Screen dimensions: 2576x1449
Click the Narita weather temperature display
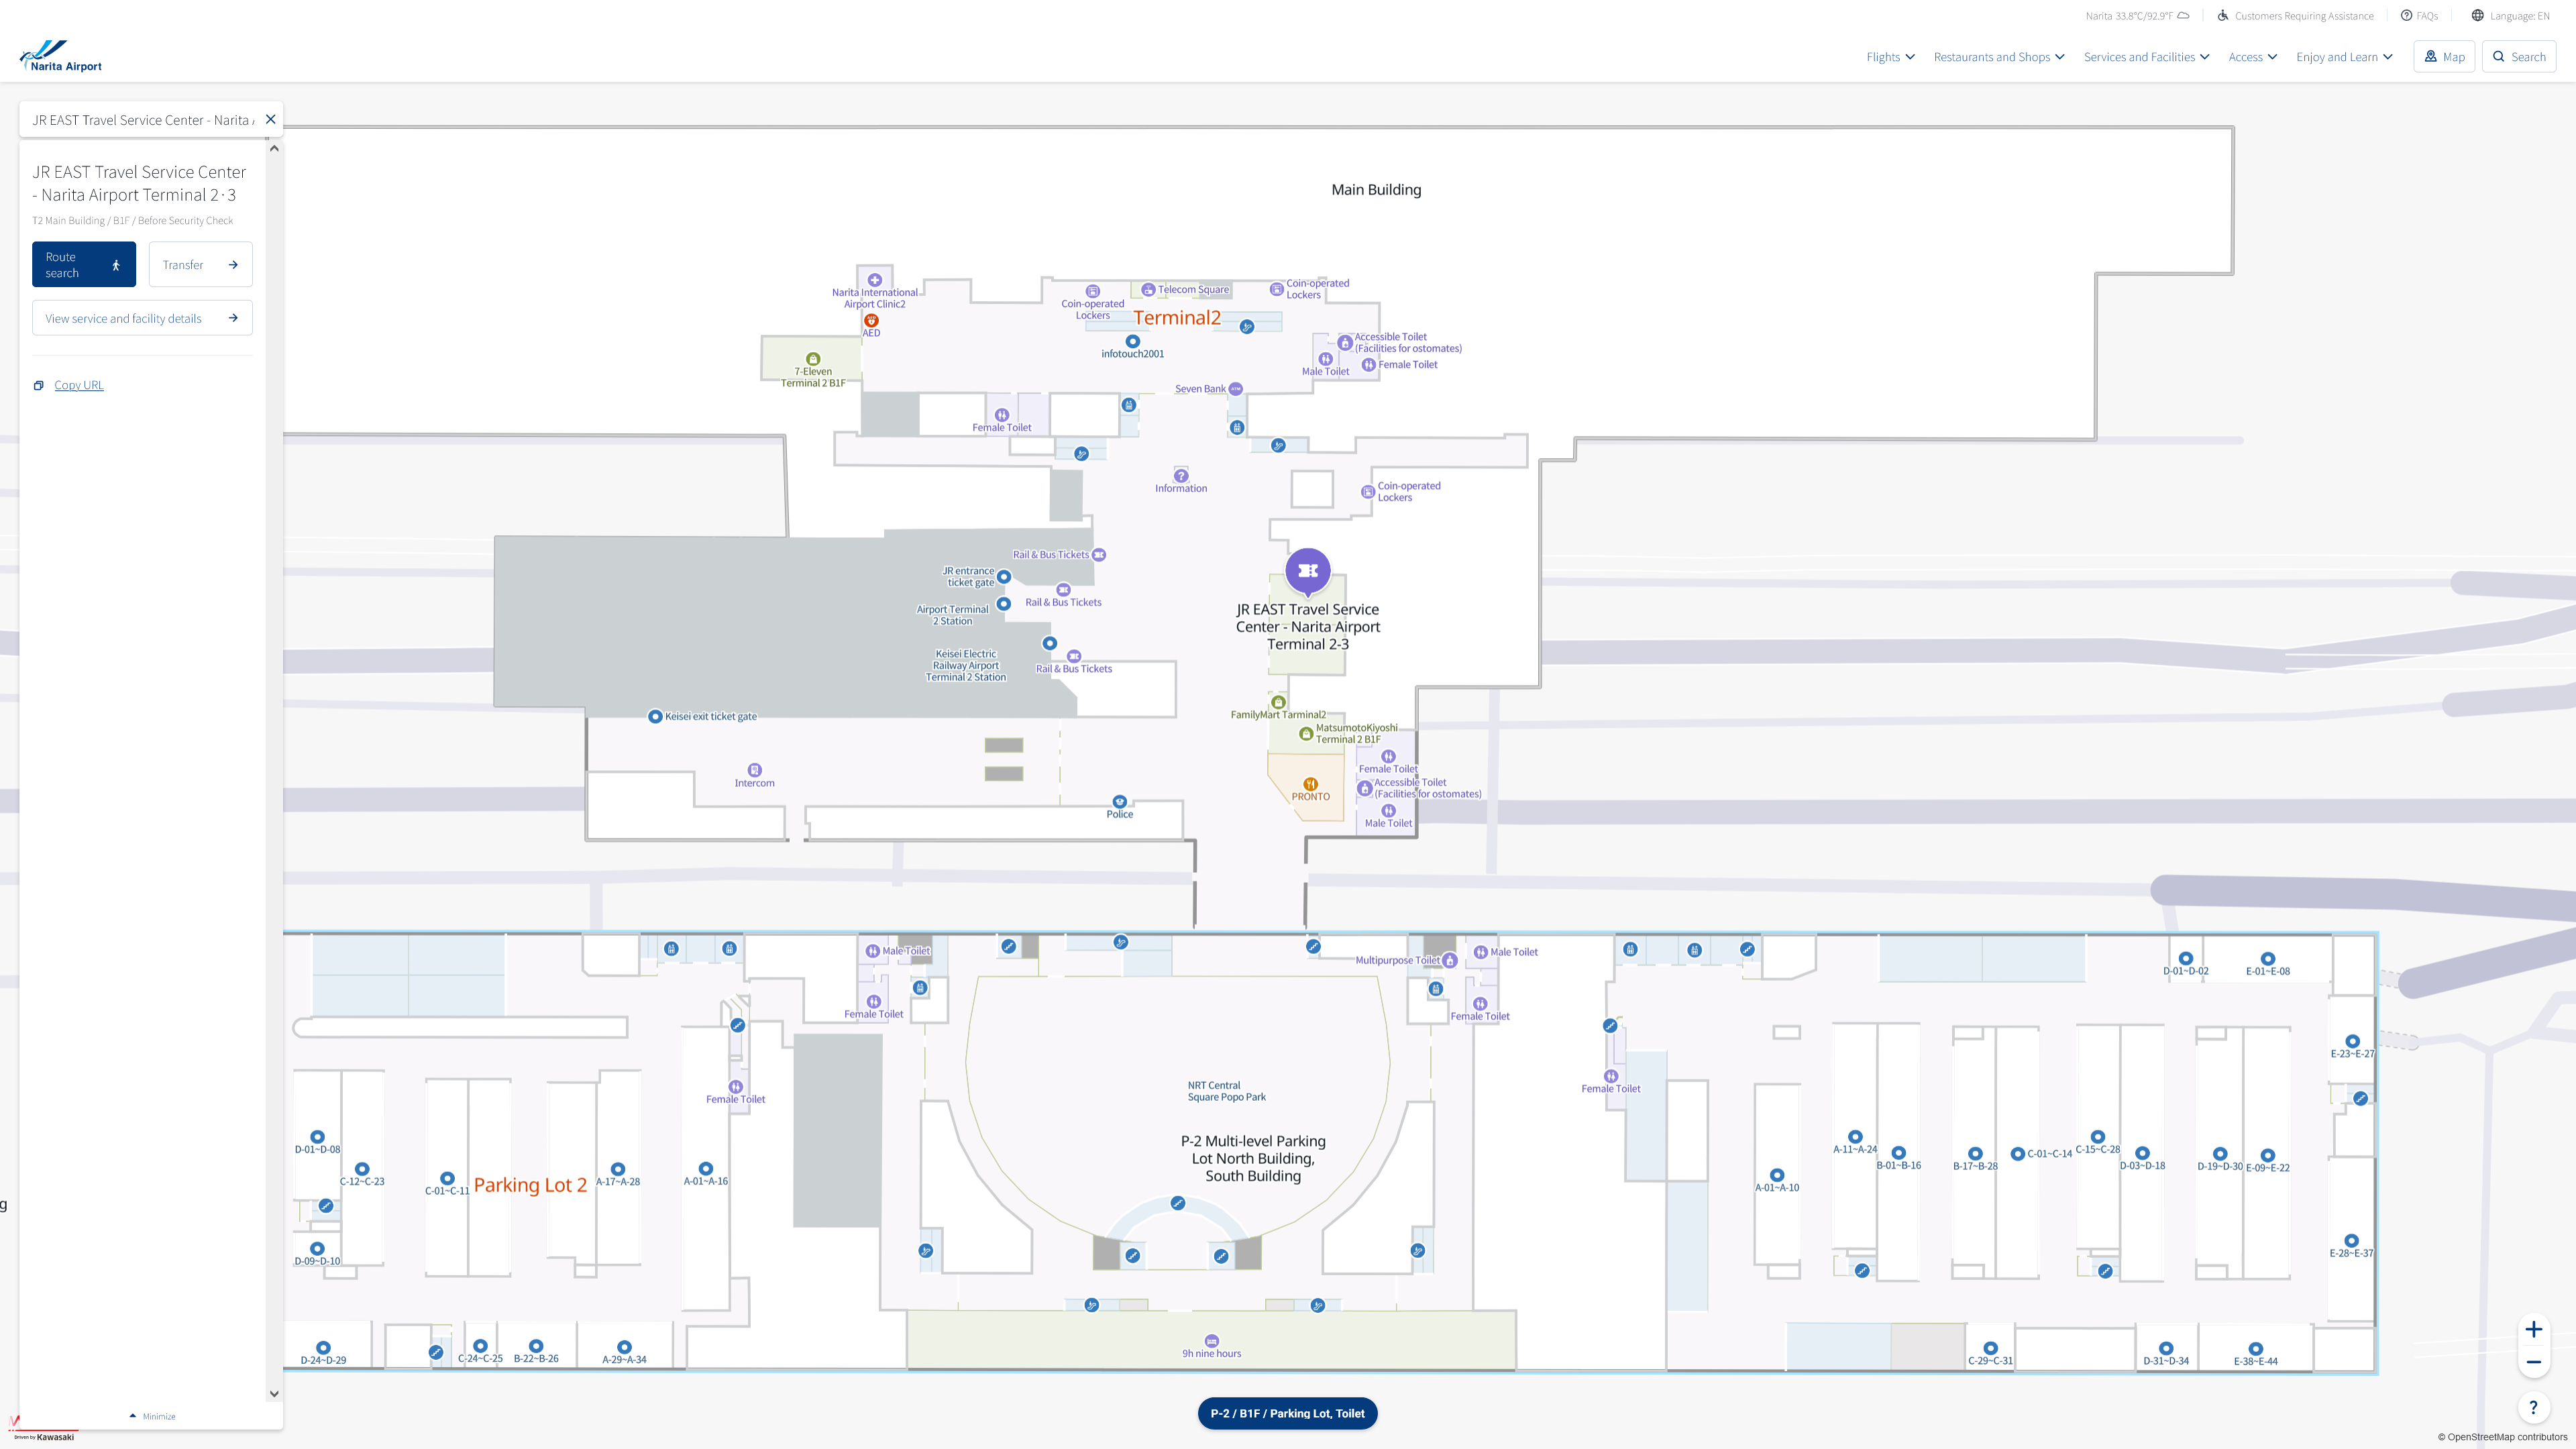[2137, 16]
